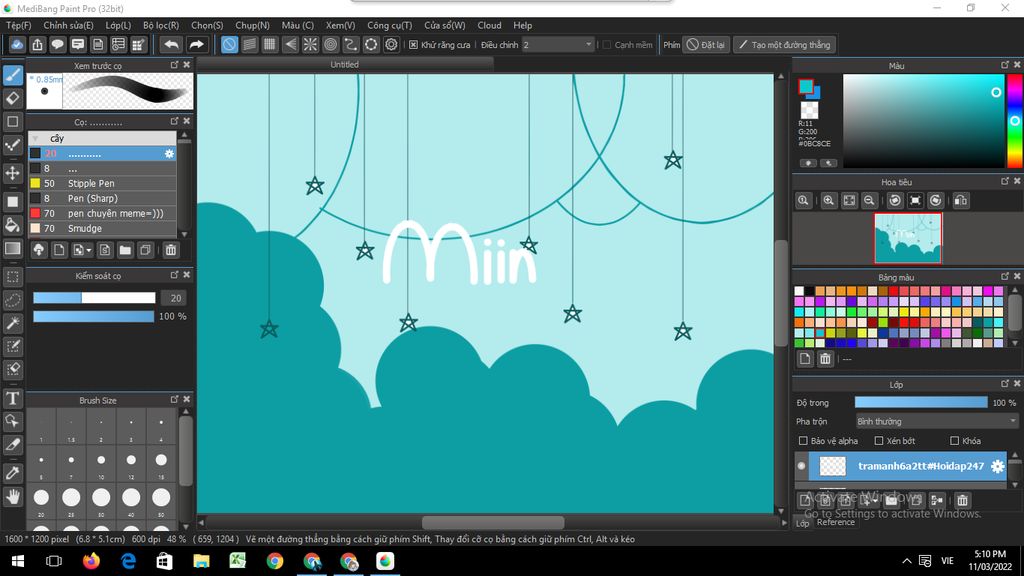Hide the tramanh6a2tt#Hoidap247 layer visibility
1024x576 pixels.
click(801, 466)
